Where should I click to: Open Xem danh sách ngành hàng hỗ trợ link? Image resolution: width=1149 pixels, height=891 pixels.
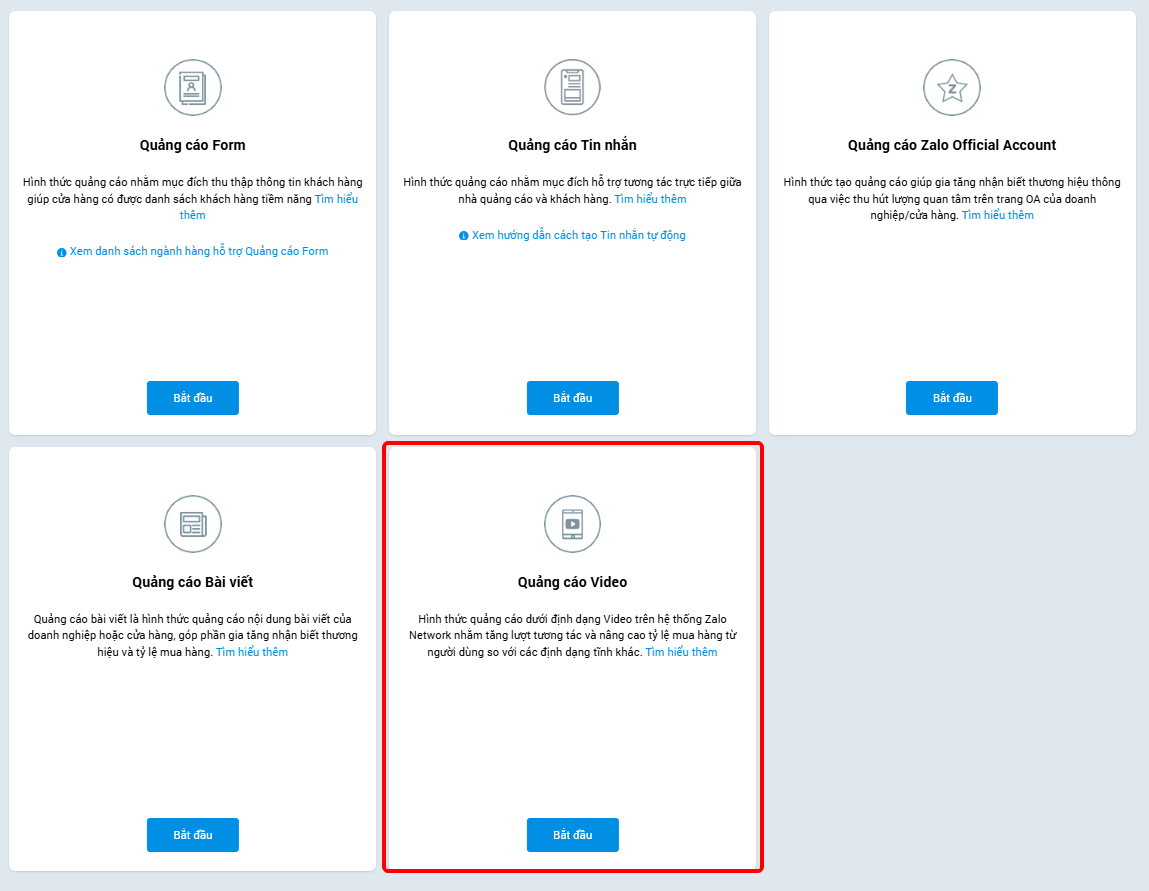(199, 251)
